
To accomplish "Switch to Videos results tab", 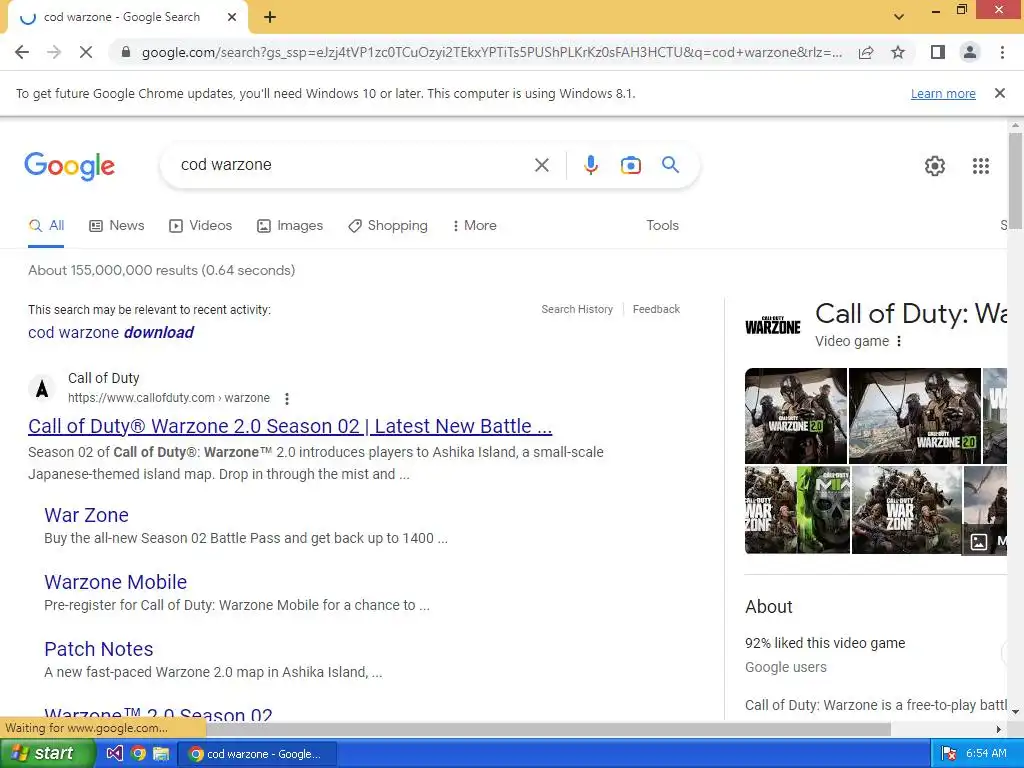I will pos(200,226).
